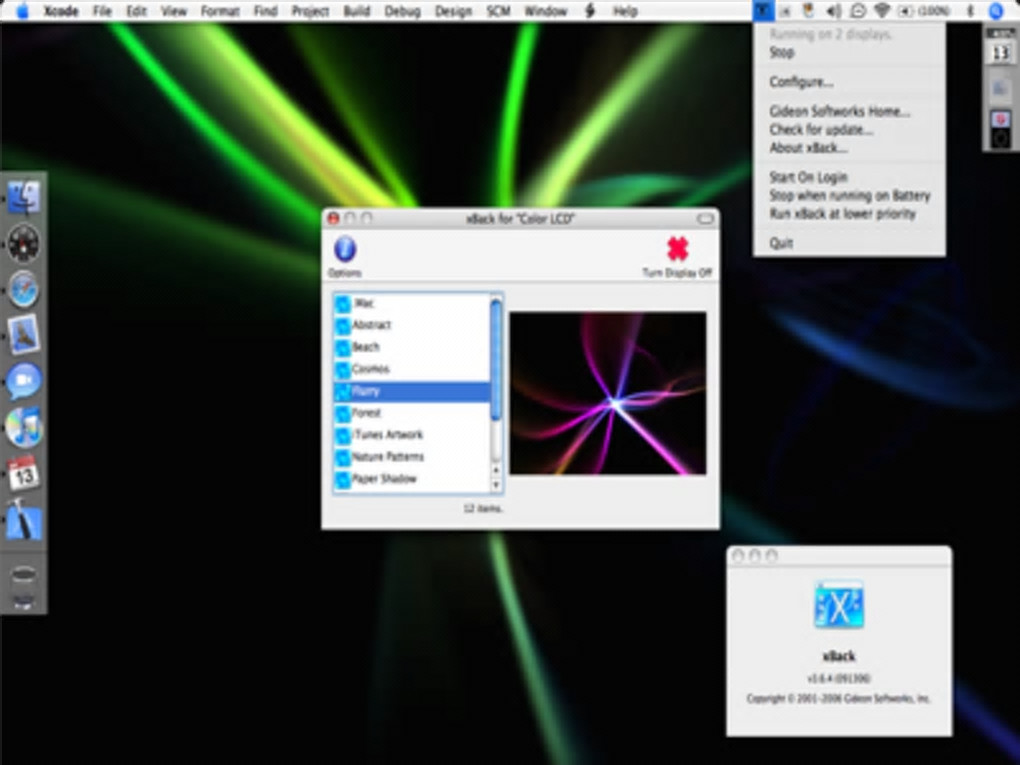Image resolution: width=1020 pixels, height=765 pixels.
Task: Toggle Start On Login option
Action: tap(808, 177)
